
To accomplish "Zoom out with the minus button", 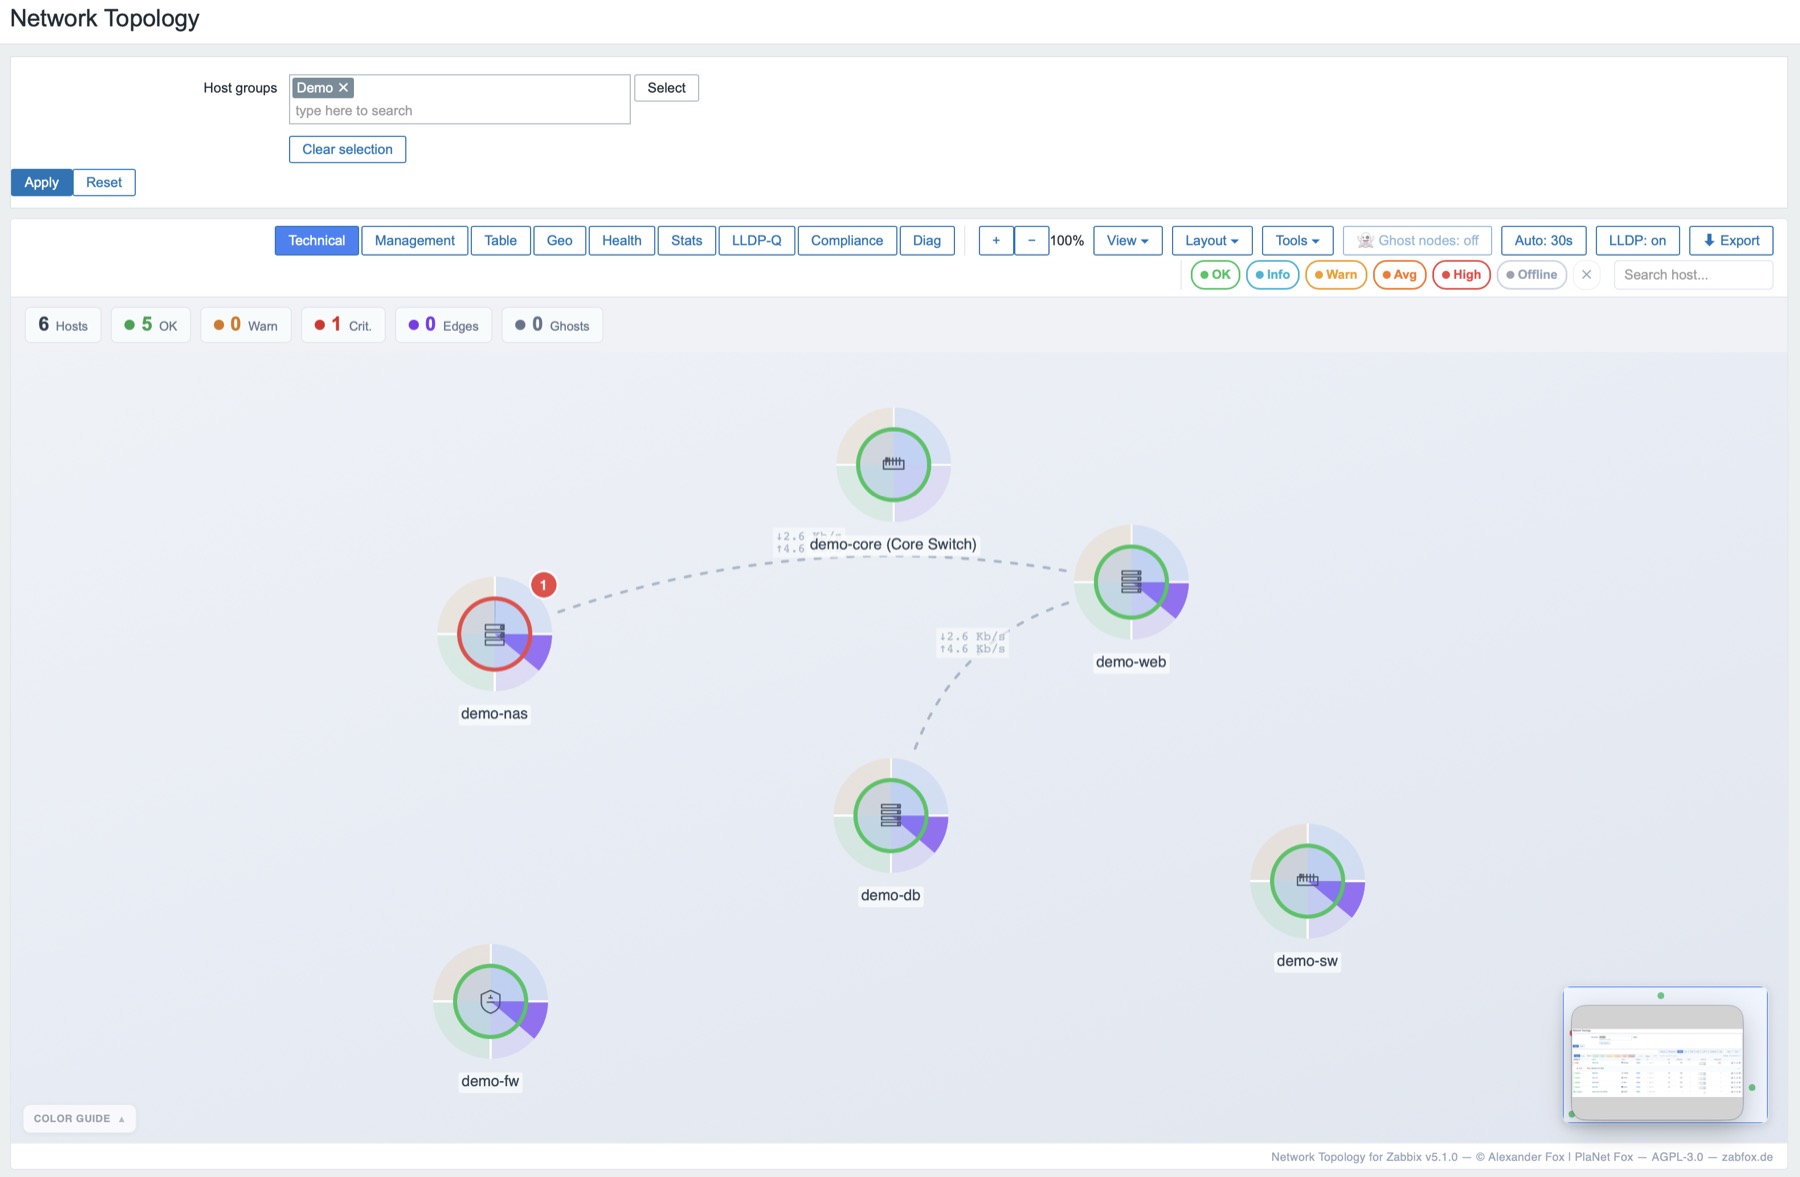I will point(1031,241).
